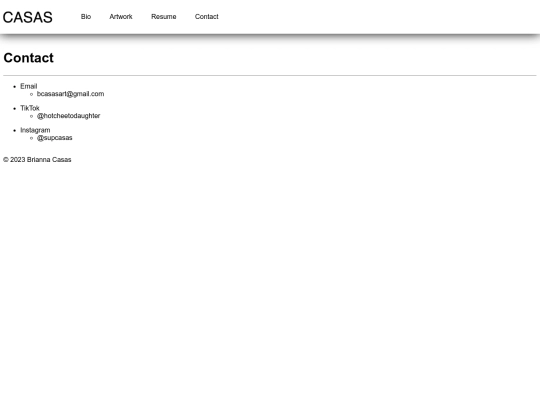Click the @supcasas Instagram handle
This screenshot has width=540, height=405.
pos(55,138)
